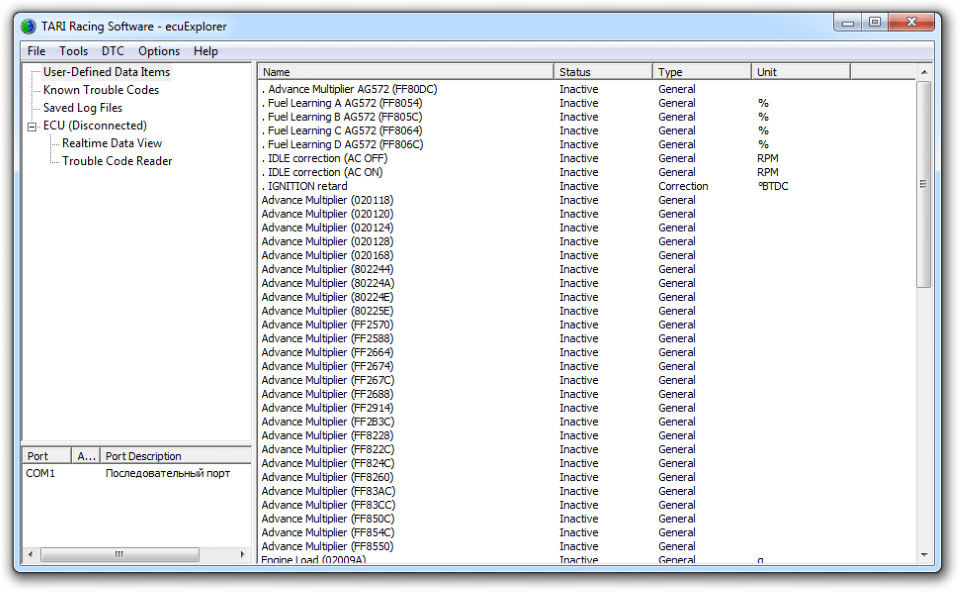Select Advance Multiplier (FF2B3C) row
The image size is (960, 592).
pos(587,421)
